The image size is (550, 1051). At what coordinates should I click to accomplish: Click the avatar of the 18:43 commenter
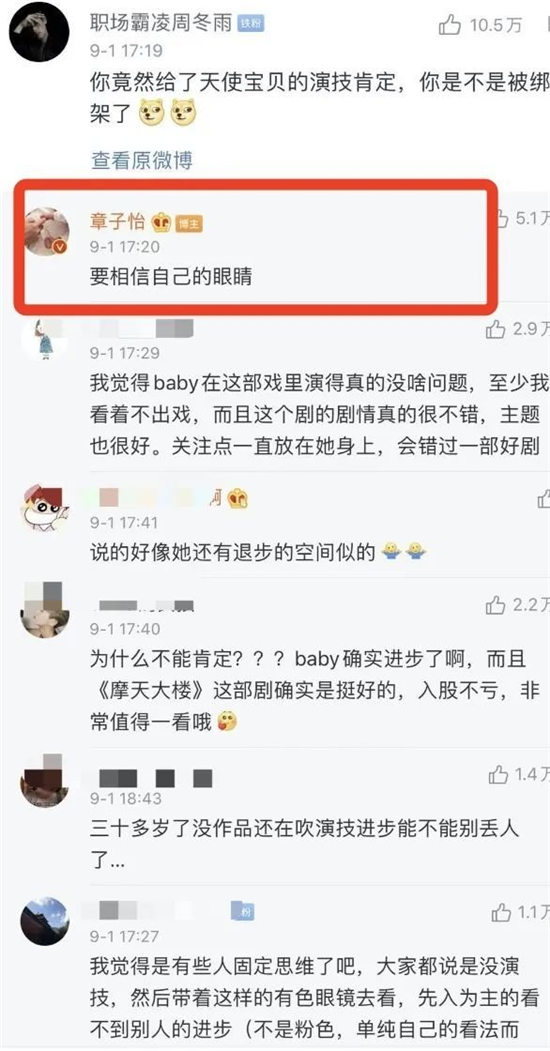pyautogui.click(x=44, y=782)
